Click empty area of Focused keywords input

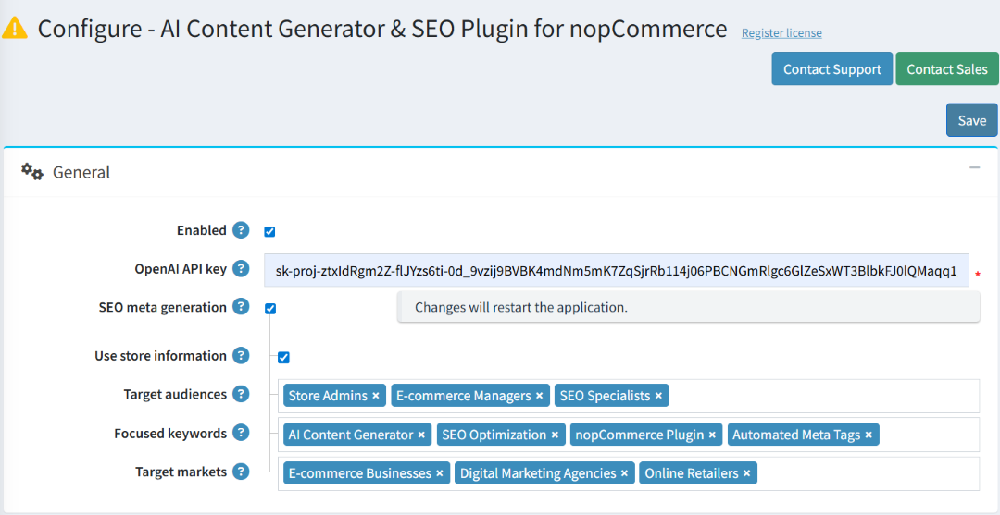point(928,435)
